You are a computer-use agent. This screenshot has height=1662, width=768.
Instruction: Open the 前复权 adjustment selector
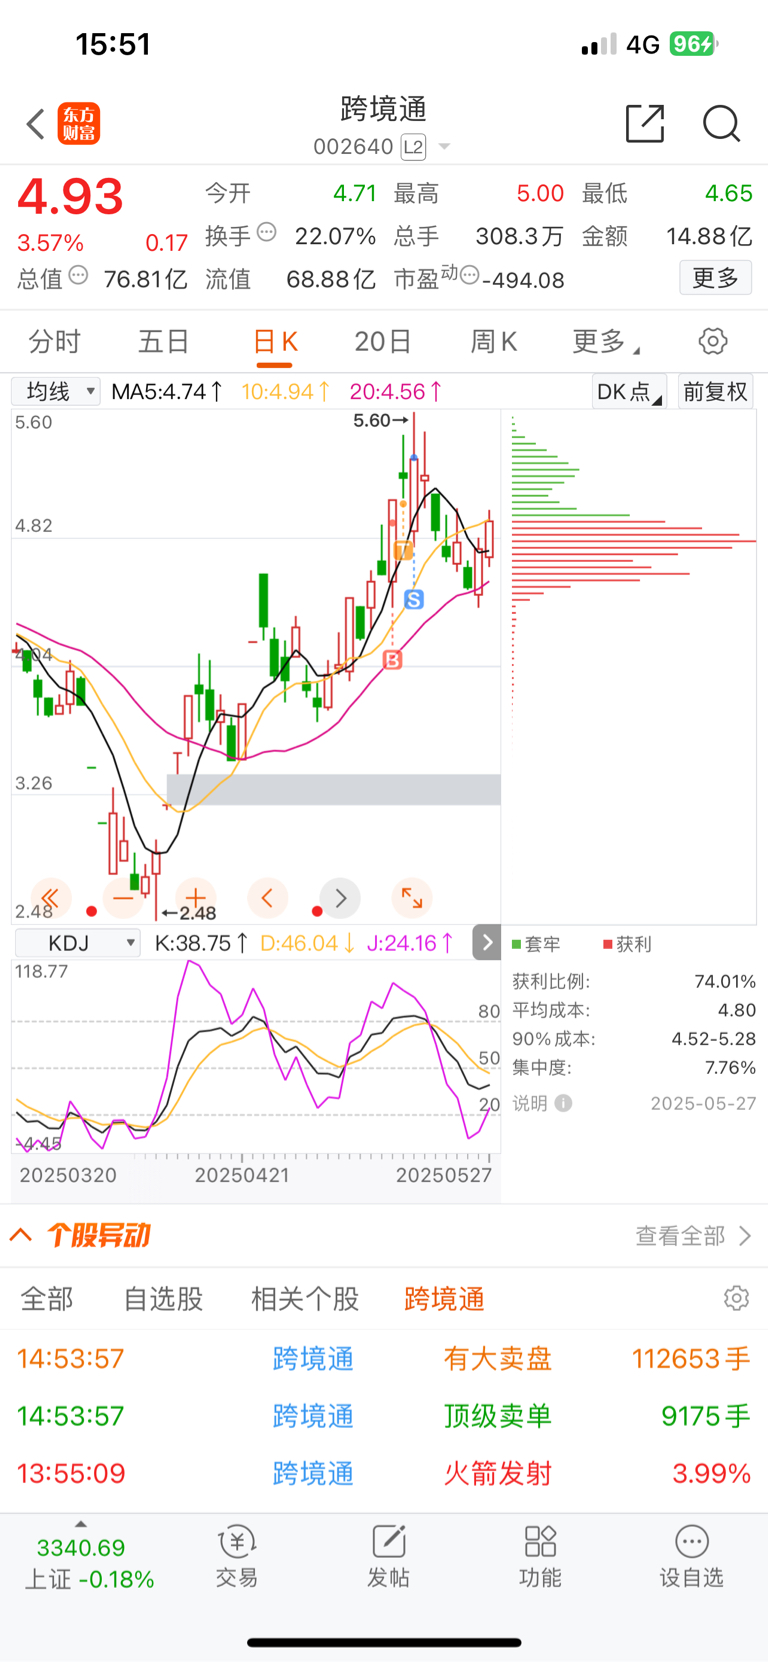[x=715, y=392]
